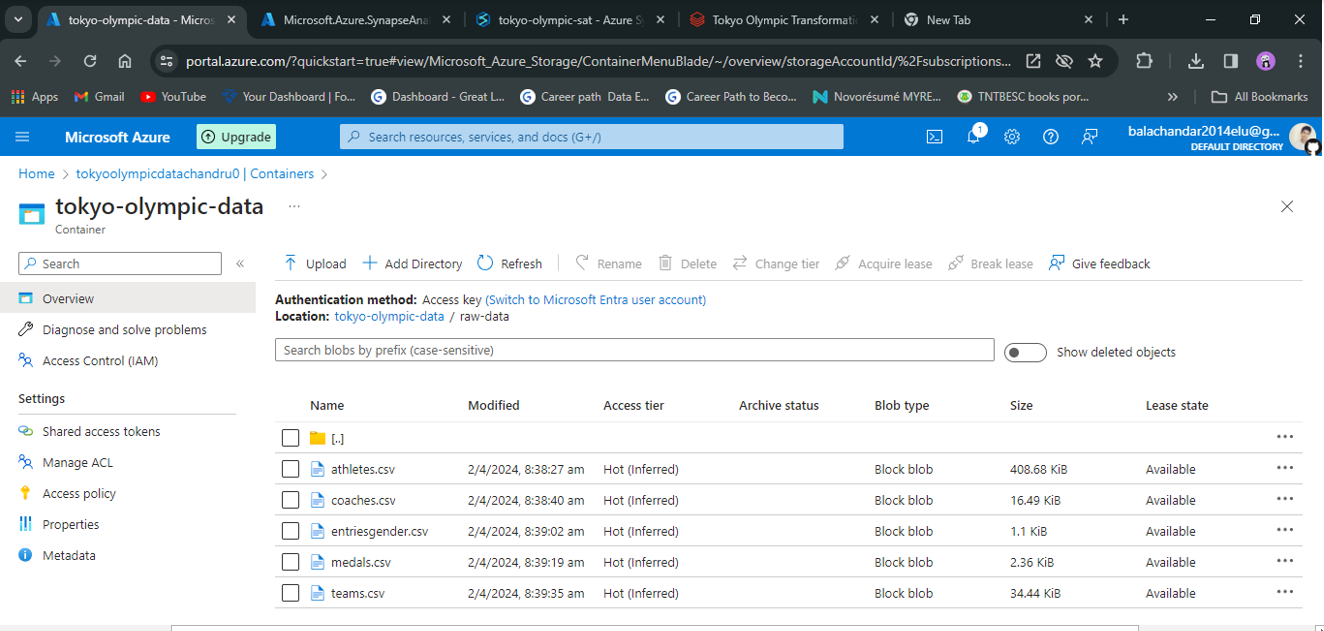
Task: Check the athletes.csv checkbox
Action: coord(290,469)
